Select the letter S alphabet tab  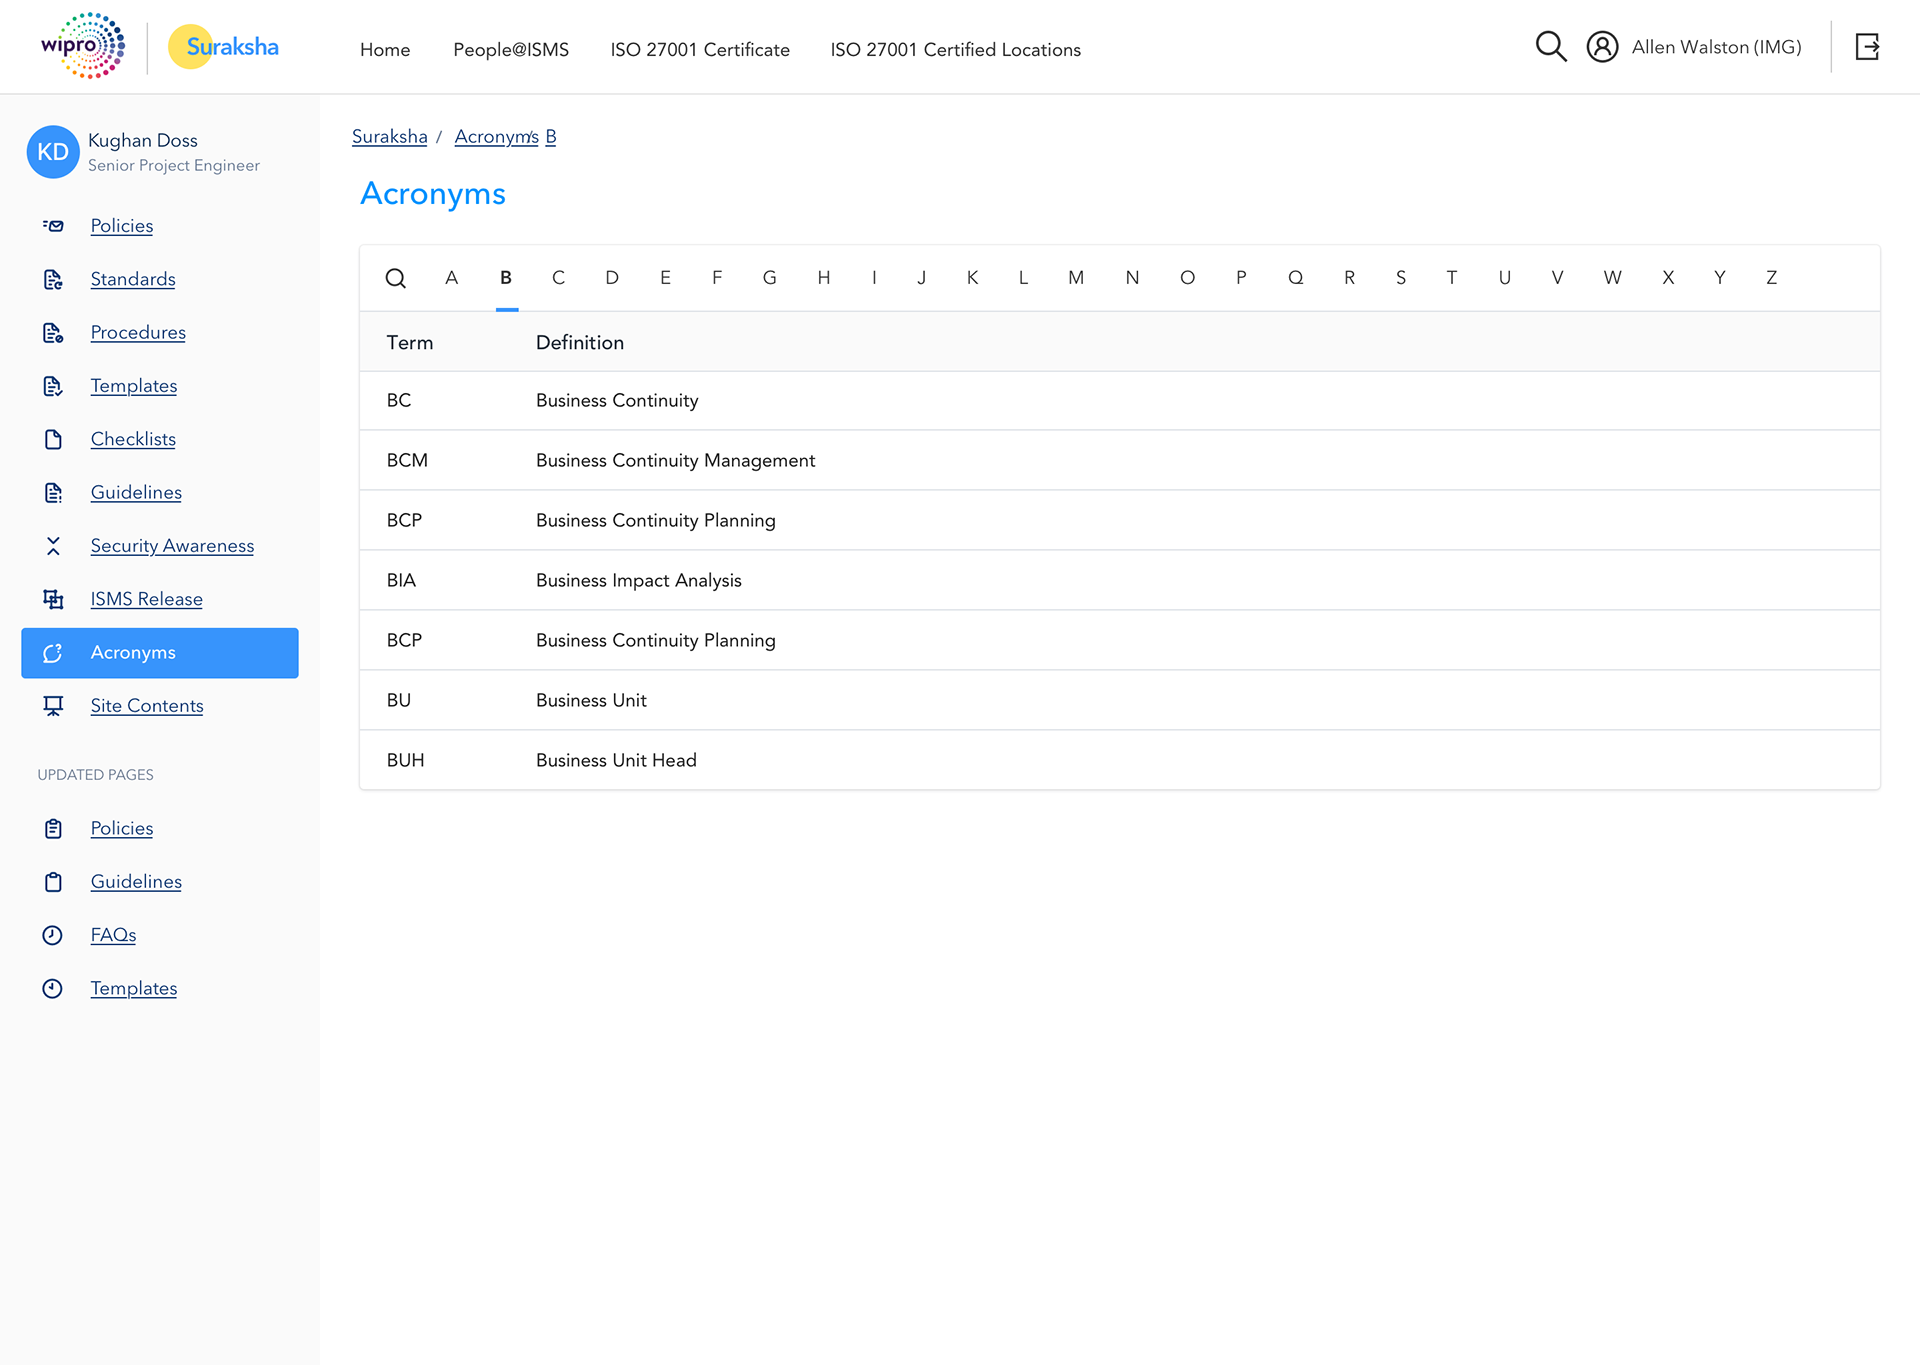1400,278
